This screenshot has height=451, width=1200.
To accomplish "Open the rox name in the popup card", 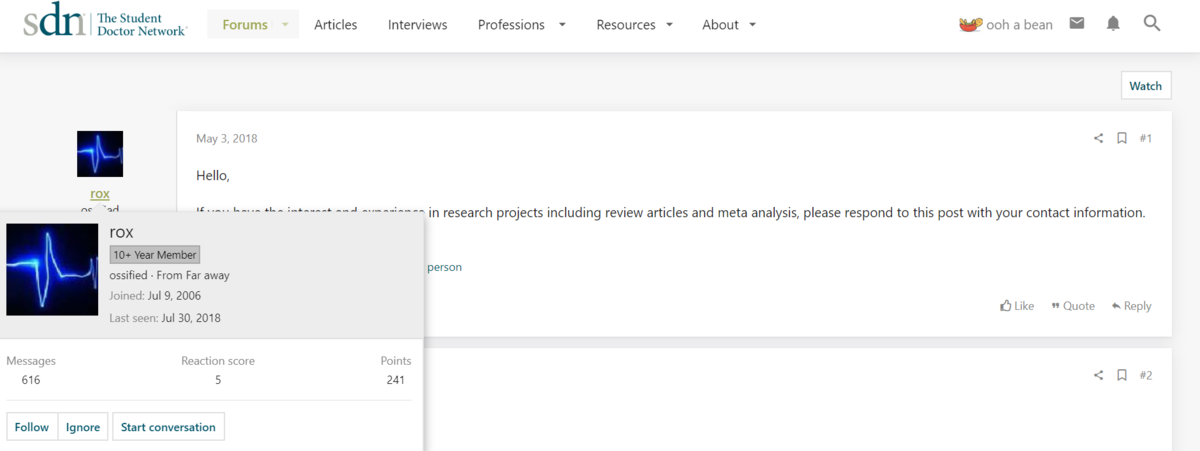I will click(122, 232).
